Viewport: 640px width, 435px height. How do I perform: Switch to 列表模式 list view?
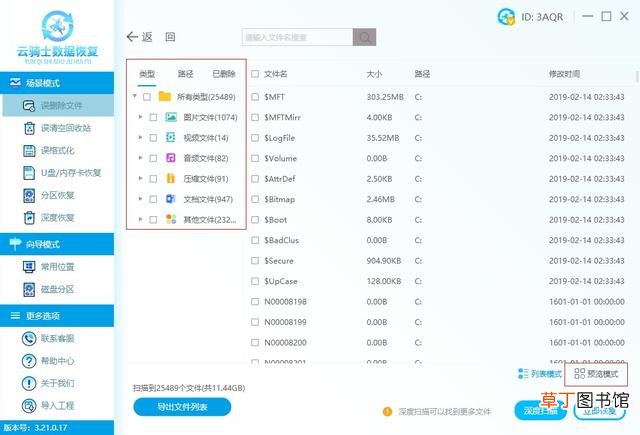[540, 373]
